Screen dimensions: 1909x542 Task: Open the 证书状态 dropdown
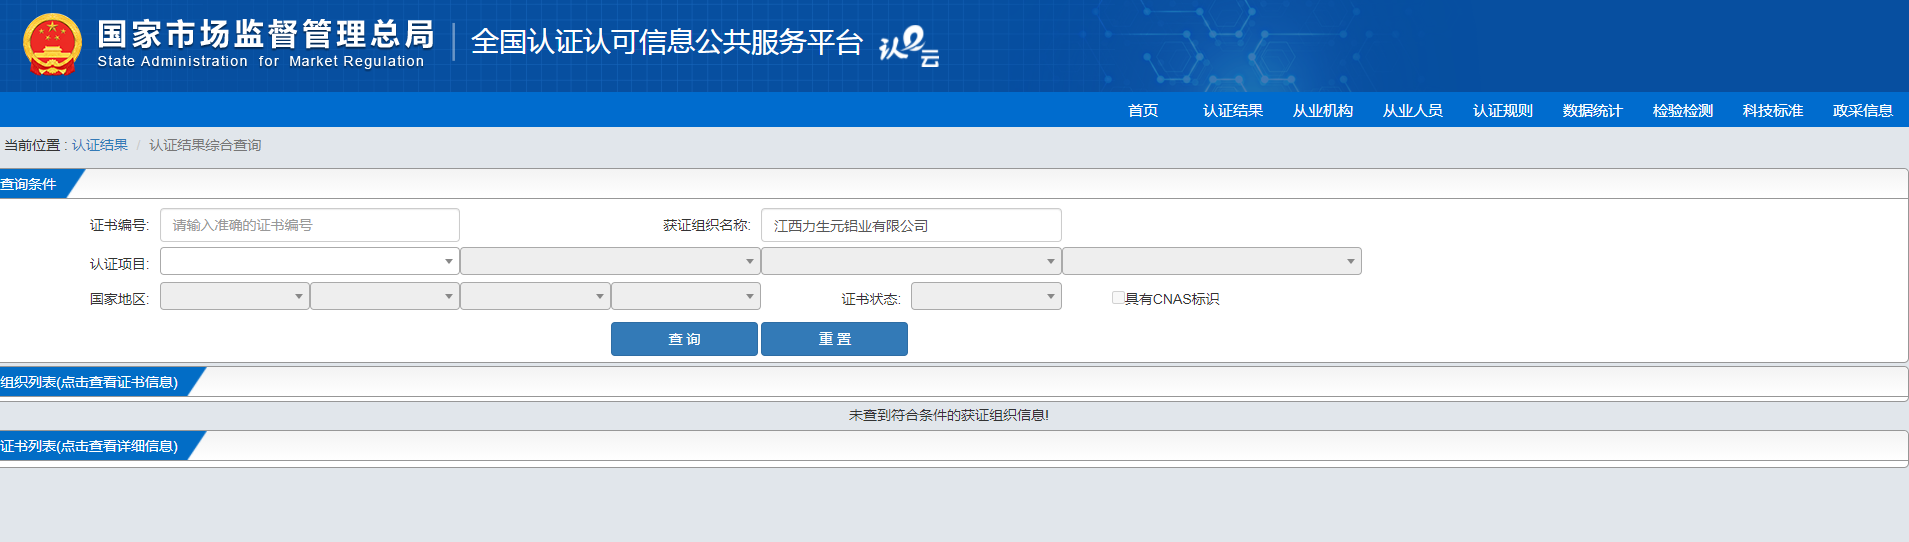coord(986,296)
